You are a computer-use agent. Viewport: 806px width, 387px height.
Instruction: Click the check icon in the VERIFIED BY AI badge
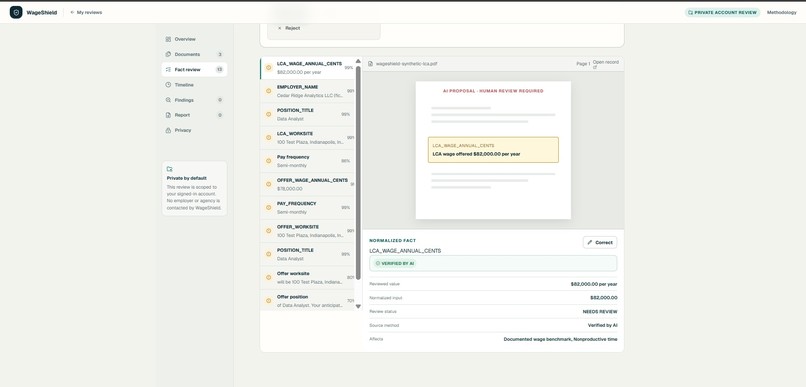[378, 263]
